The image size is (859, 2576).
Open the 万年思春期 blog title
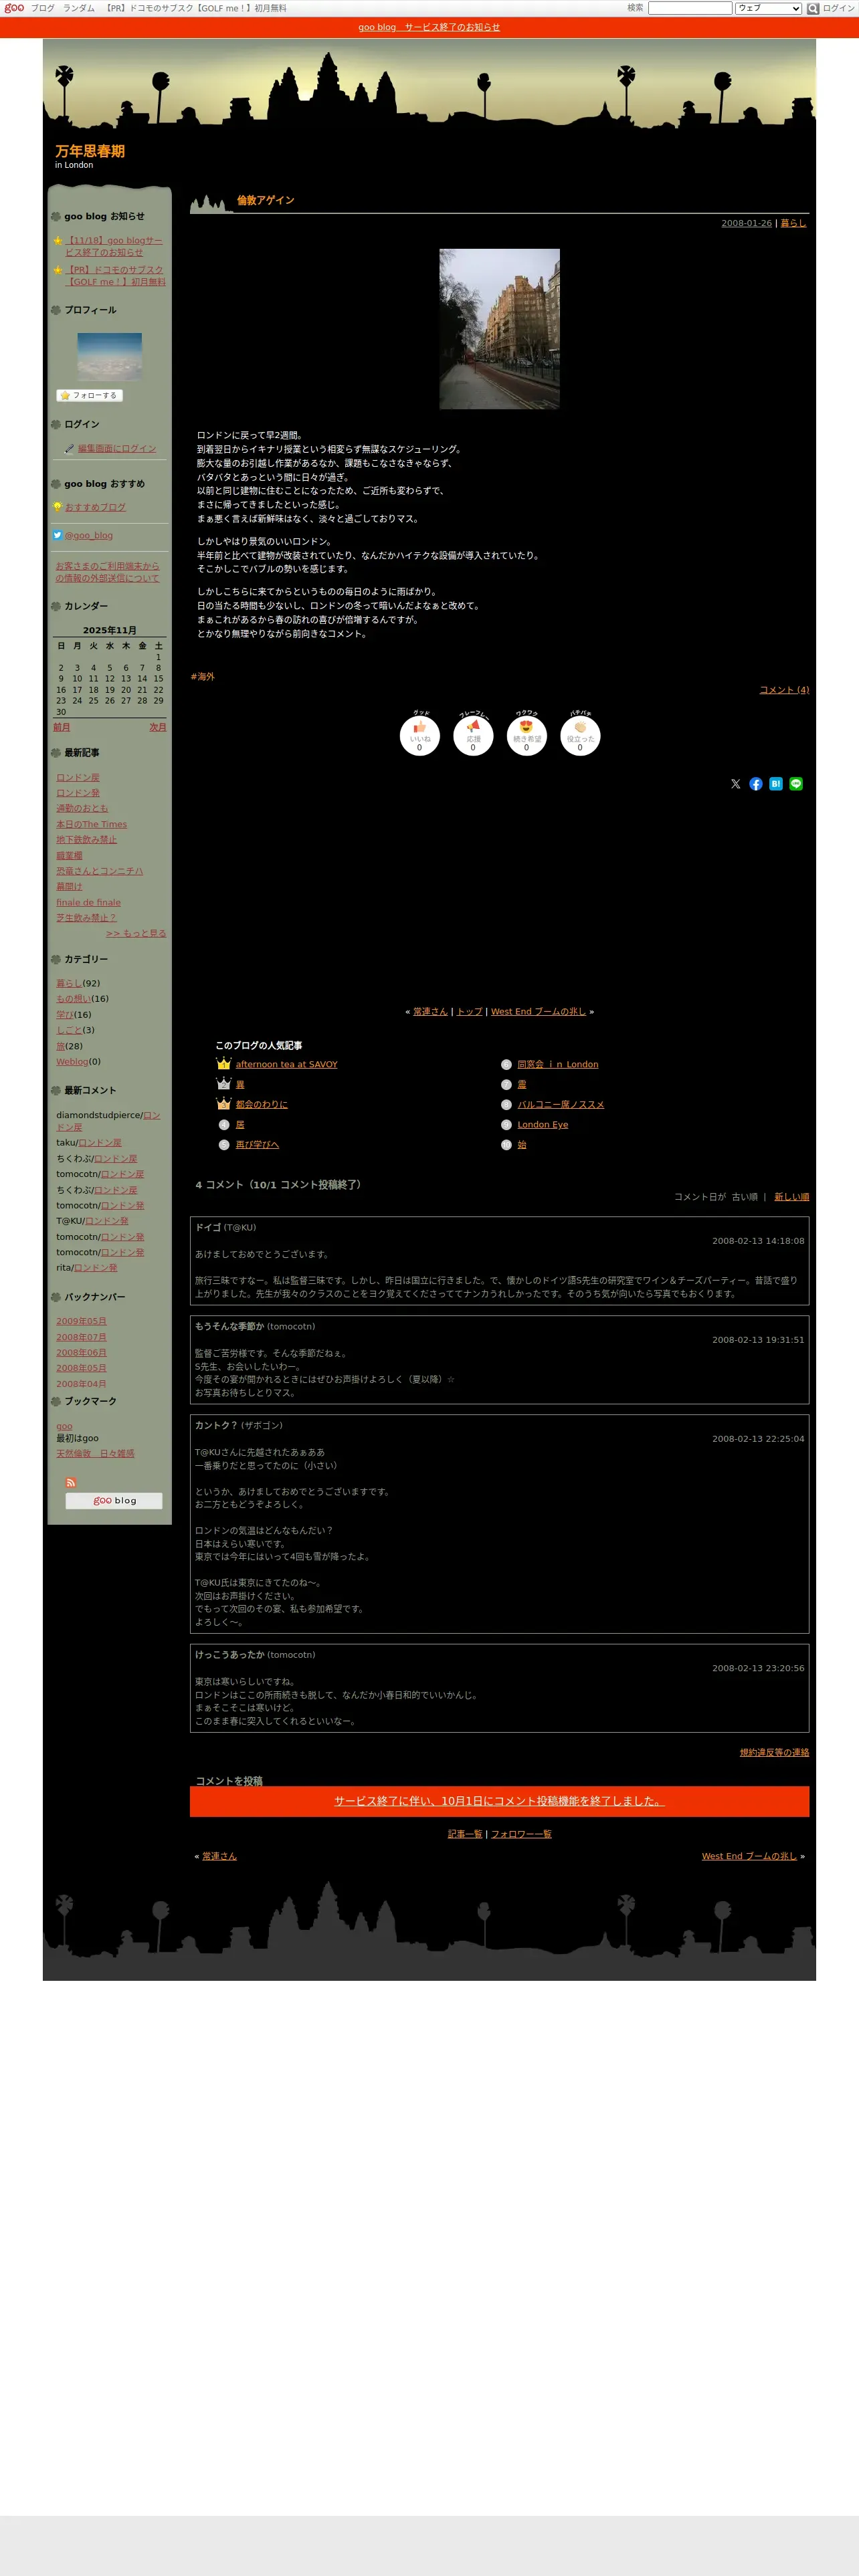tap(90, 151)
